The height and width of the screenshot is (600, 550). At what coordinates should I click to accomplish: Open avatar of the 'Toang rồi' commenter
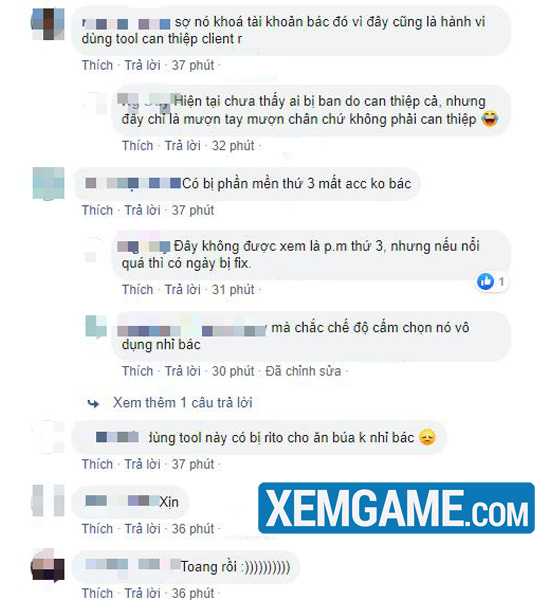48,566
